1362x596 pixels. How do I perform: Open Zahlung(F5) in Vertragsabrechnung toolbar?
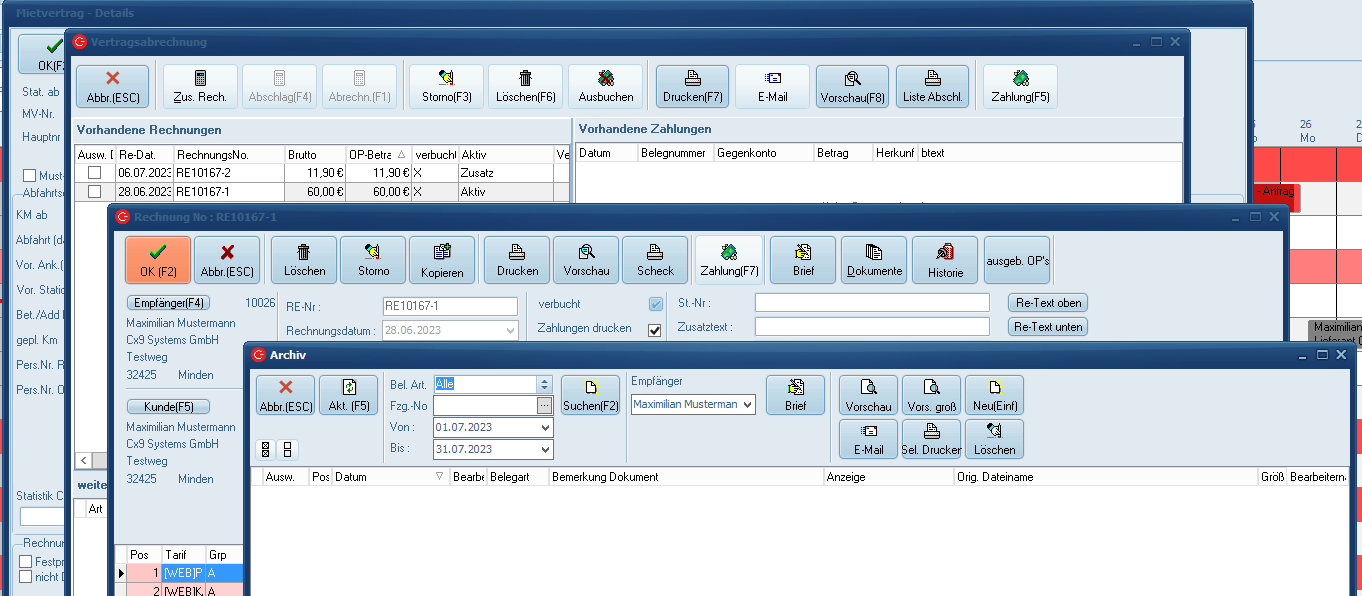pyautogui.click(x=1020, y=86)
